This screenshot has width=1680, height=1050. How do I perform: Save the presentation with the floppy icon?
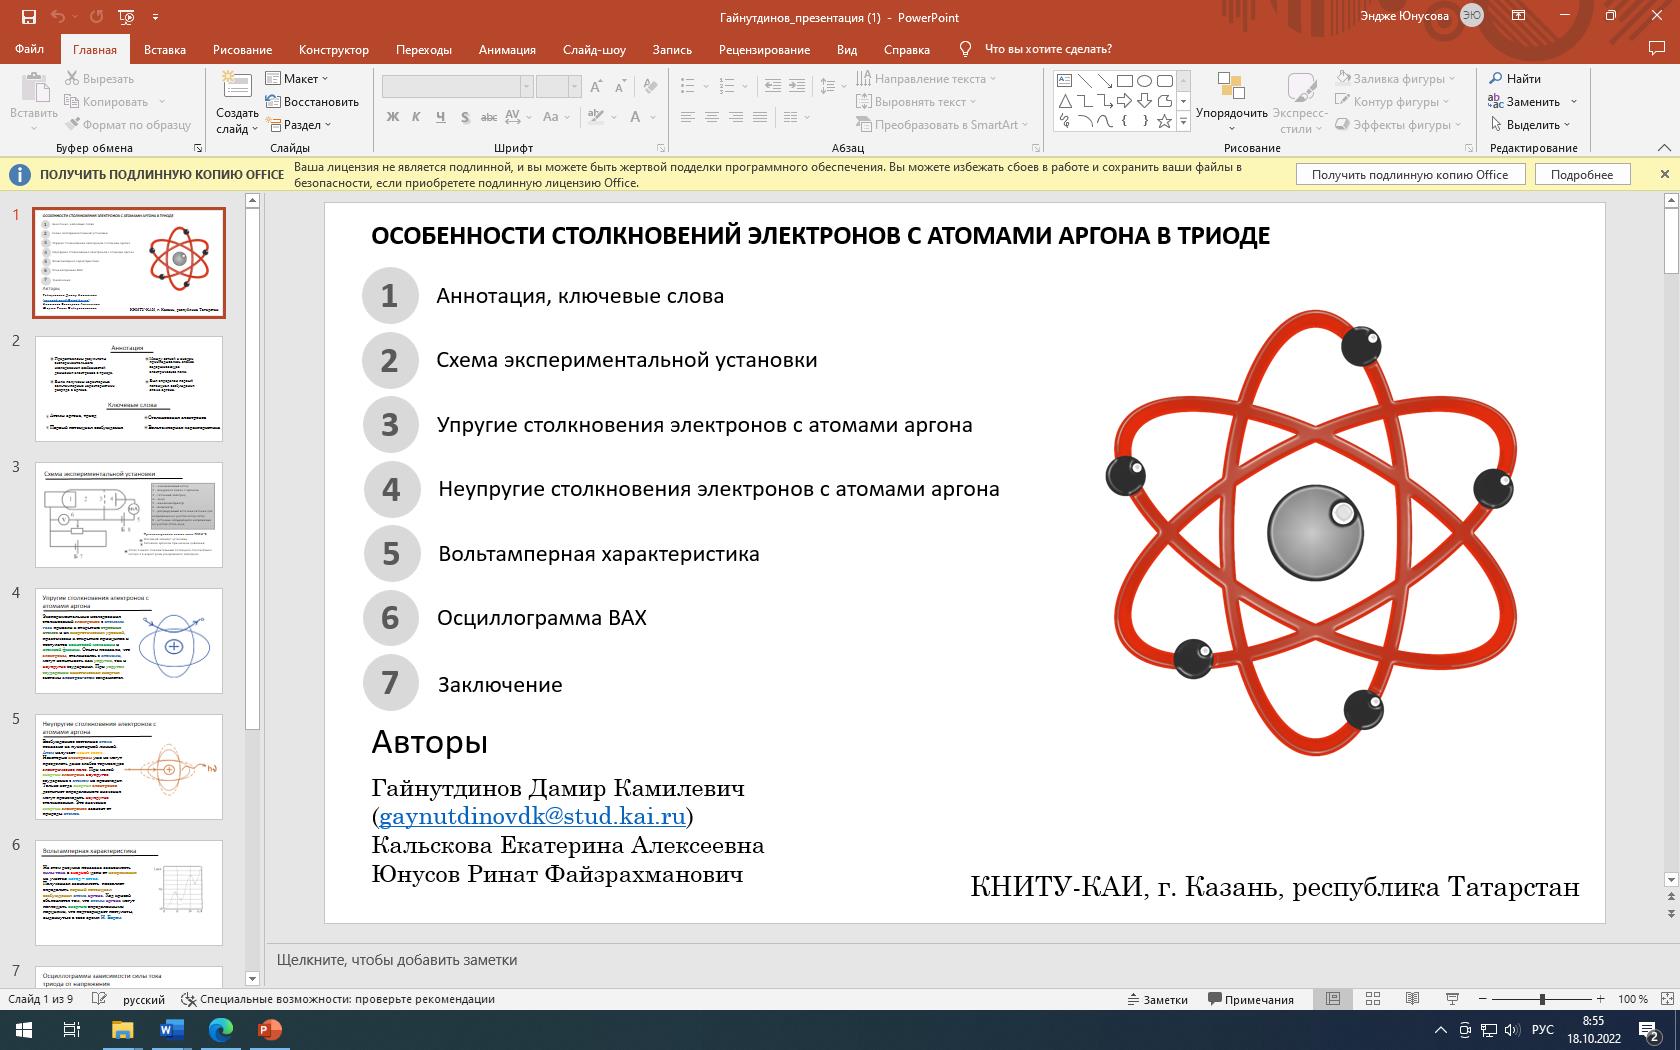pyautogui.click(x=28, y=17)
